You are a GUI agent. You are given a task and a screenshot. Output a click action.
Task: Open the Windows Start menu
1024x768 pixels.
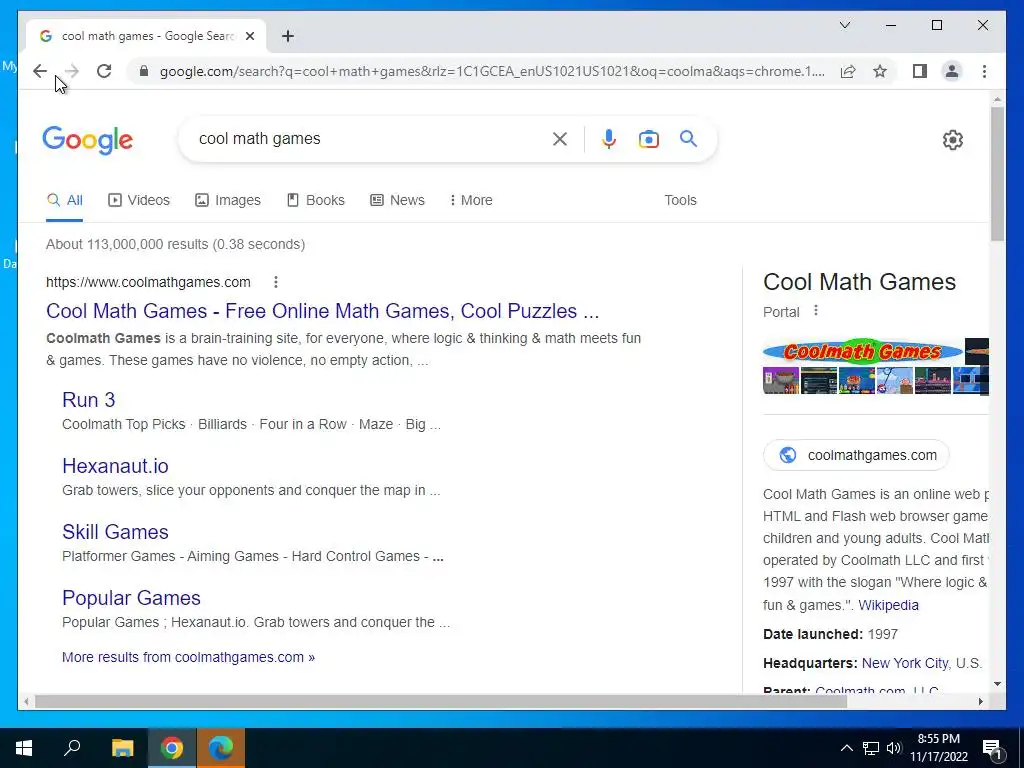pos(24,748)
